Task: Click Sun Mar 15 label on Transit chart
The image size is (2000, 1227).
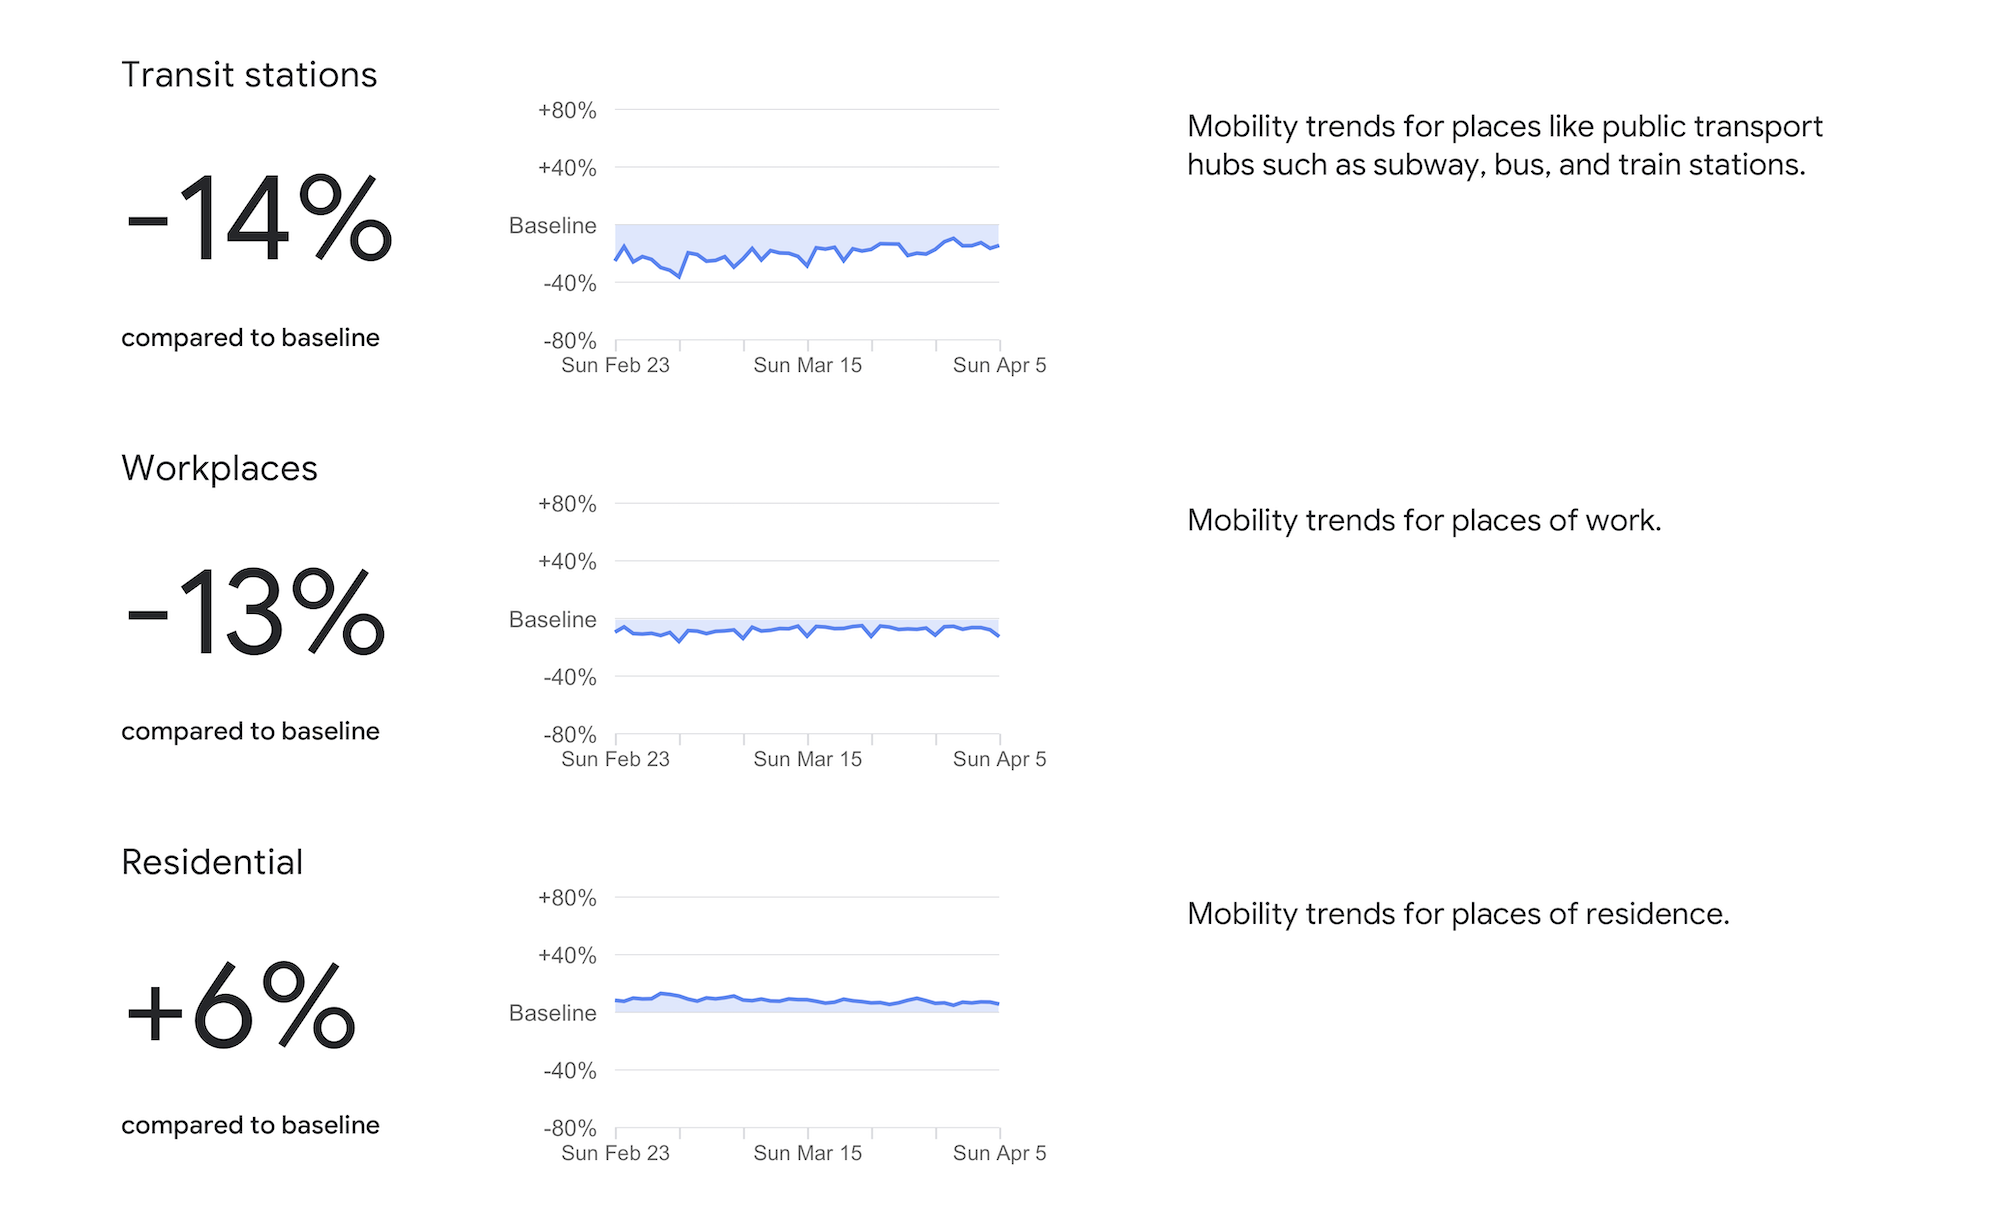Action: click(807, 365)
